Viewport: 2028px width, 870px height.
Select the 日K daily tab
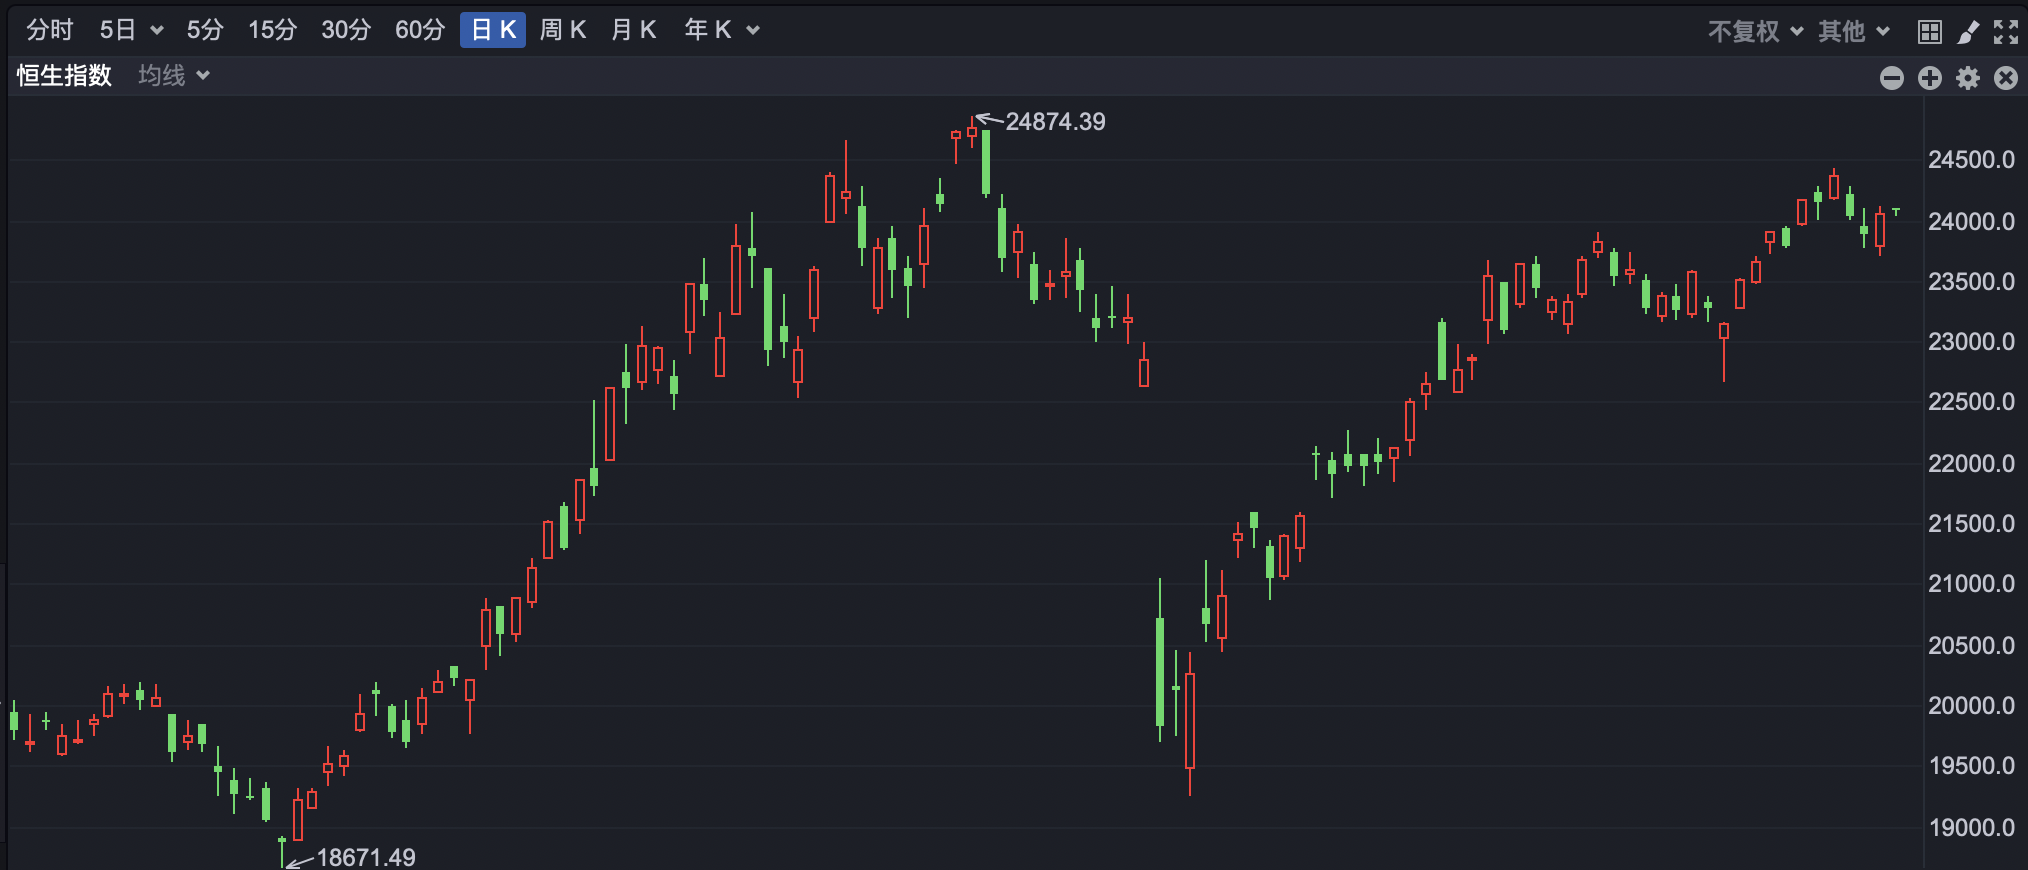click(493, 30)
